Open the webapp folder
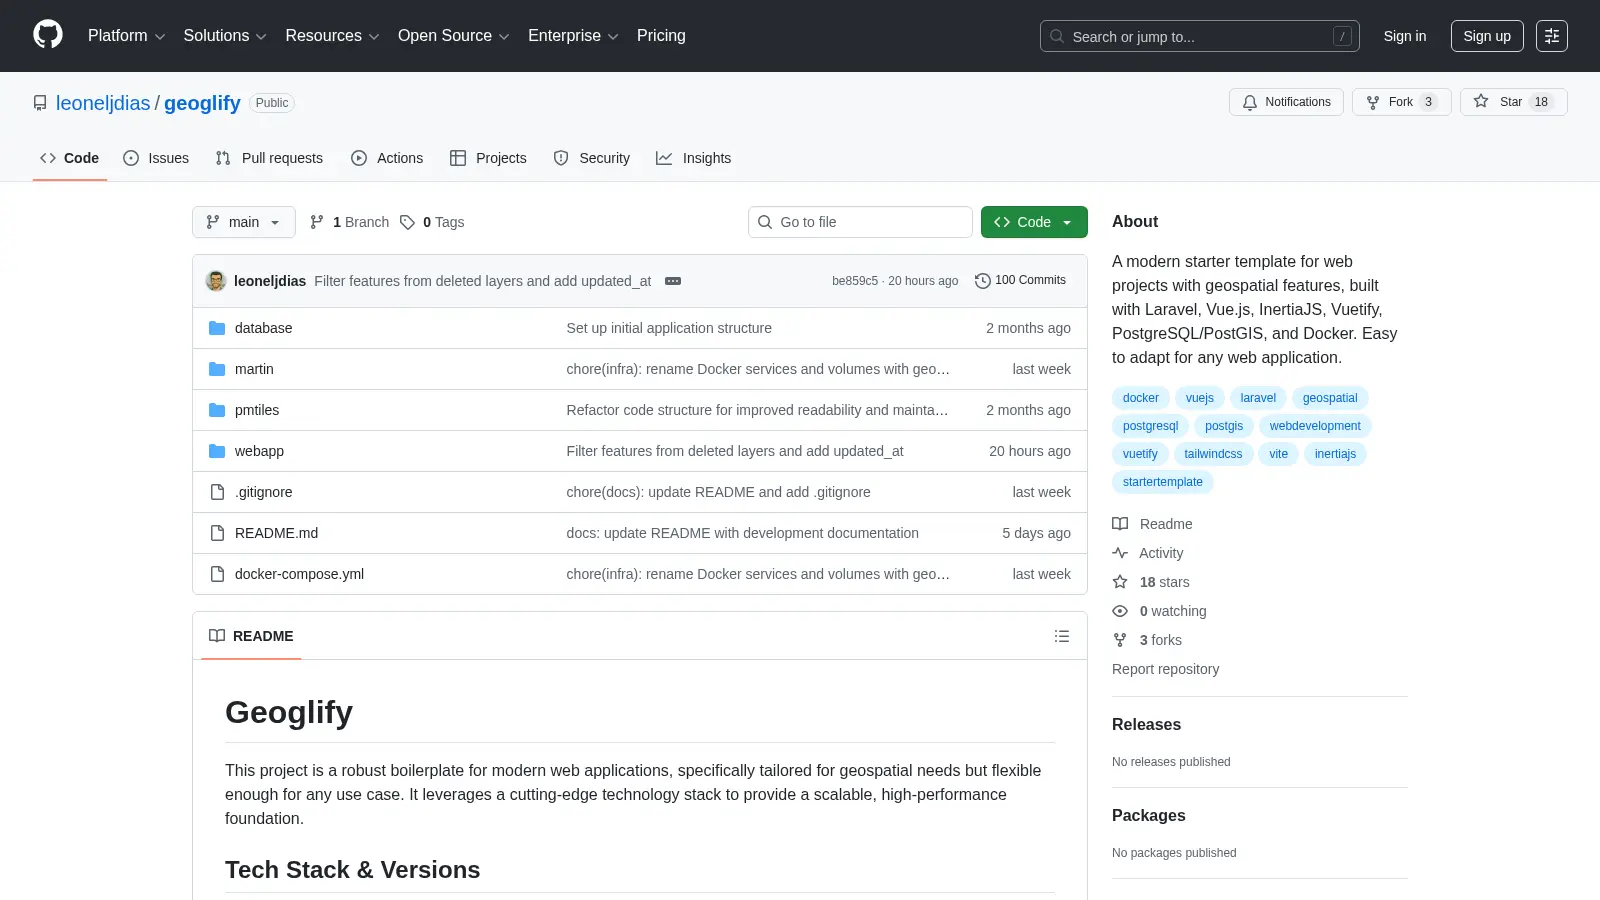The image size is (1600, 900). (x=259, y=451)
